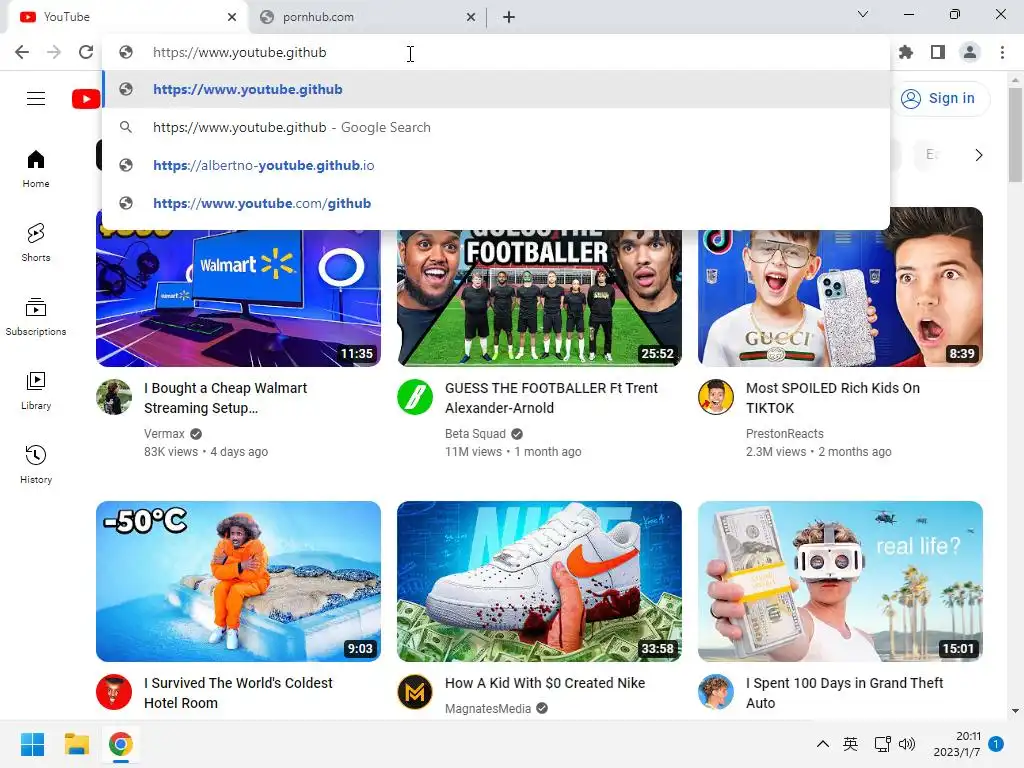Open History in the sidebar
The height and width of the screenshot is (768, 1024).
click(36, 464)
